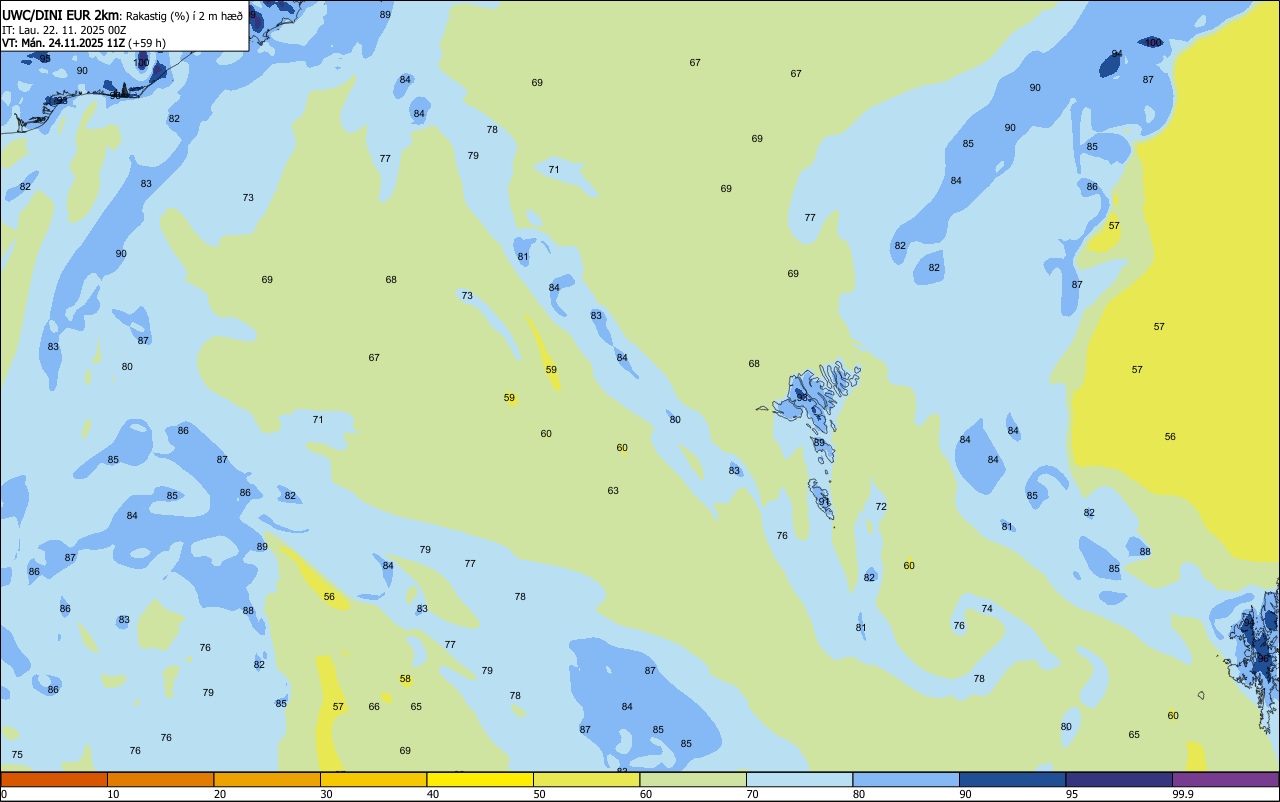The height and width of the screenshot is (802, 1280).
Task: Click the humidity value 75 on the map
Action: pos(17,754)
